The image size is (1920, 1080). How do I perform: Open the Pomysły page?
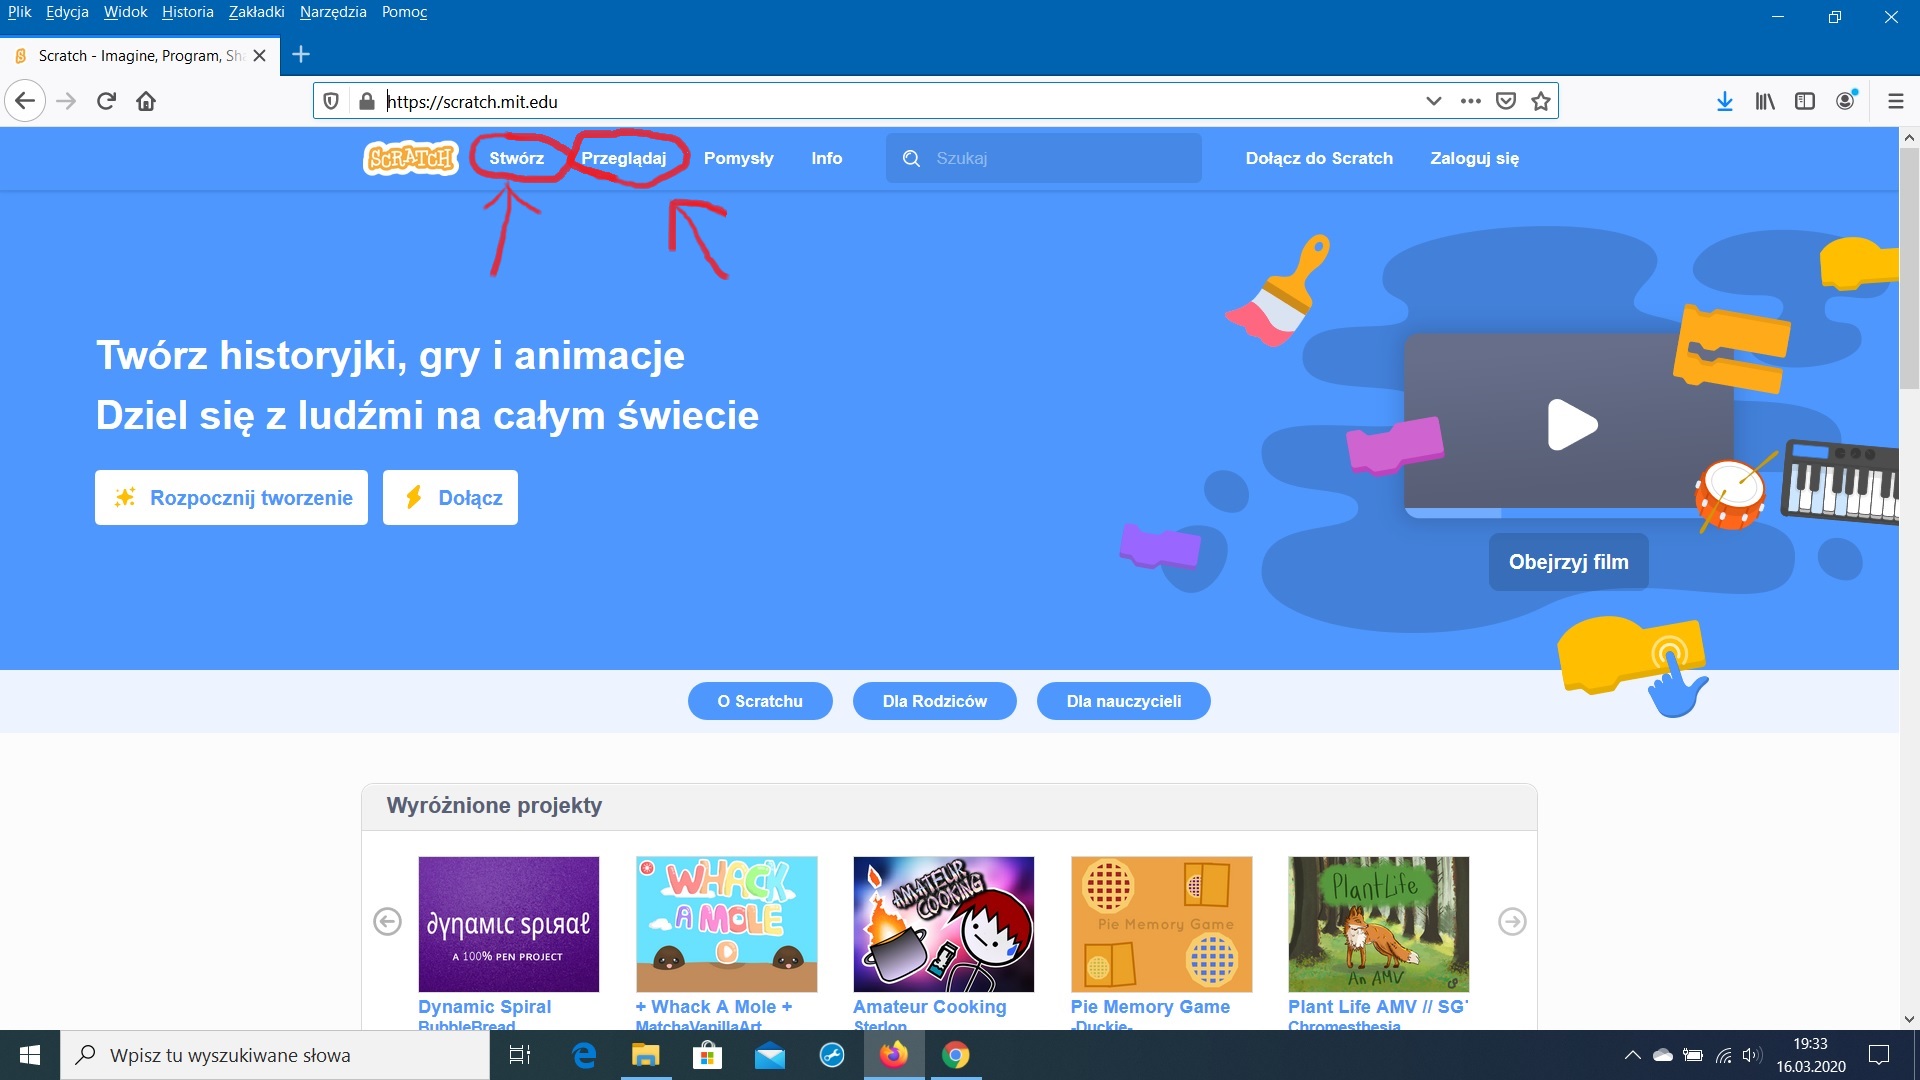click(x=738, y=158)
